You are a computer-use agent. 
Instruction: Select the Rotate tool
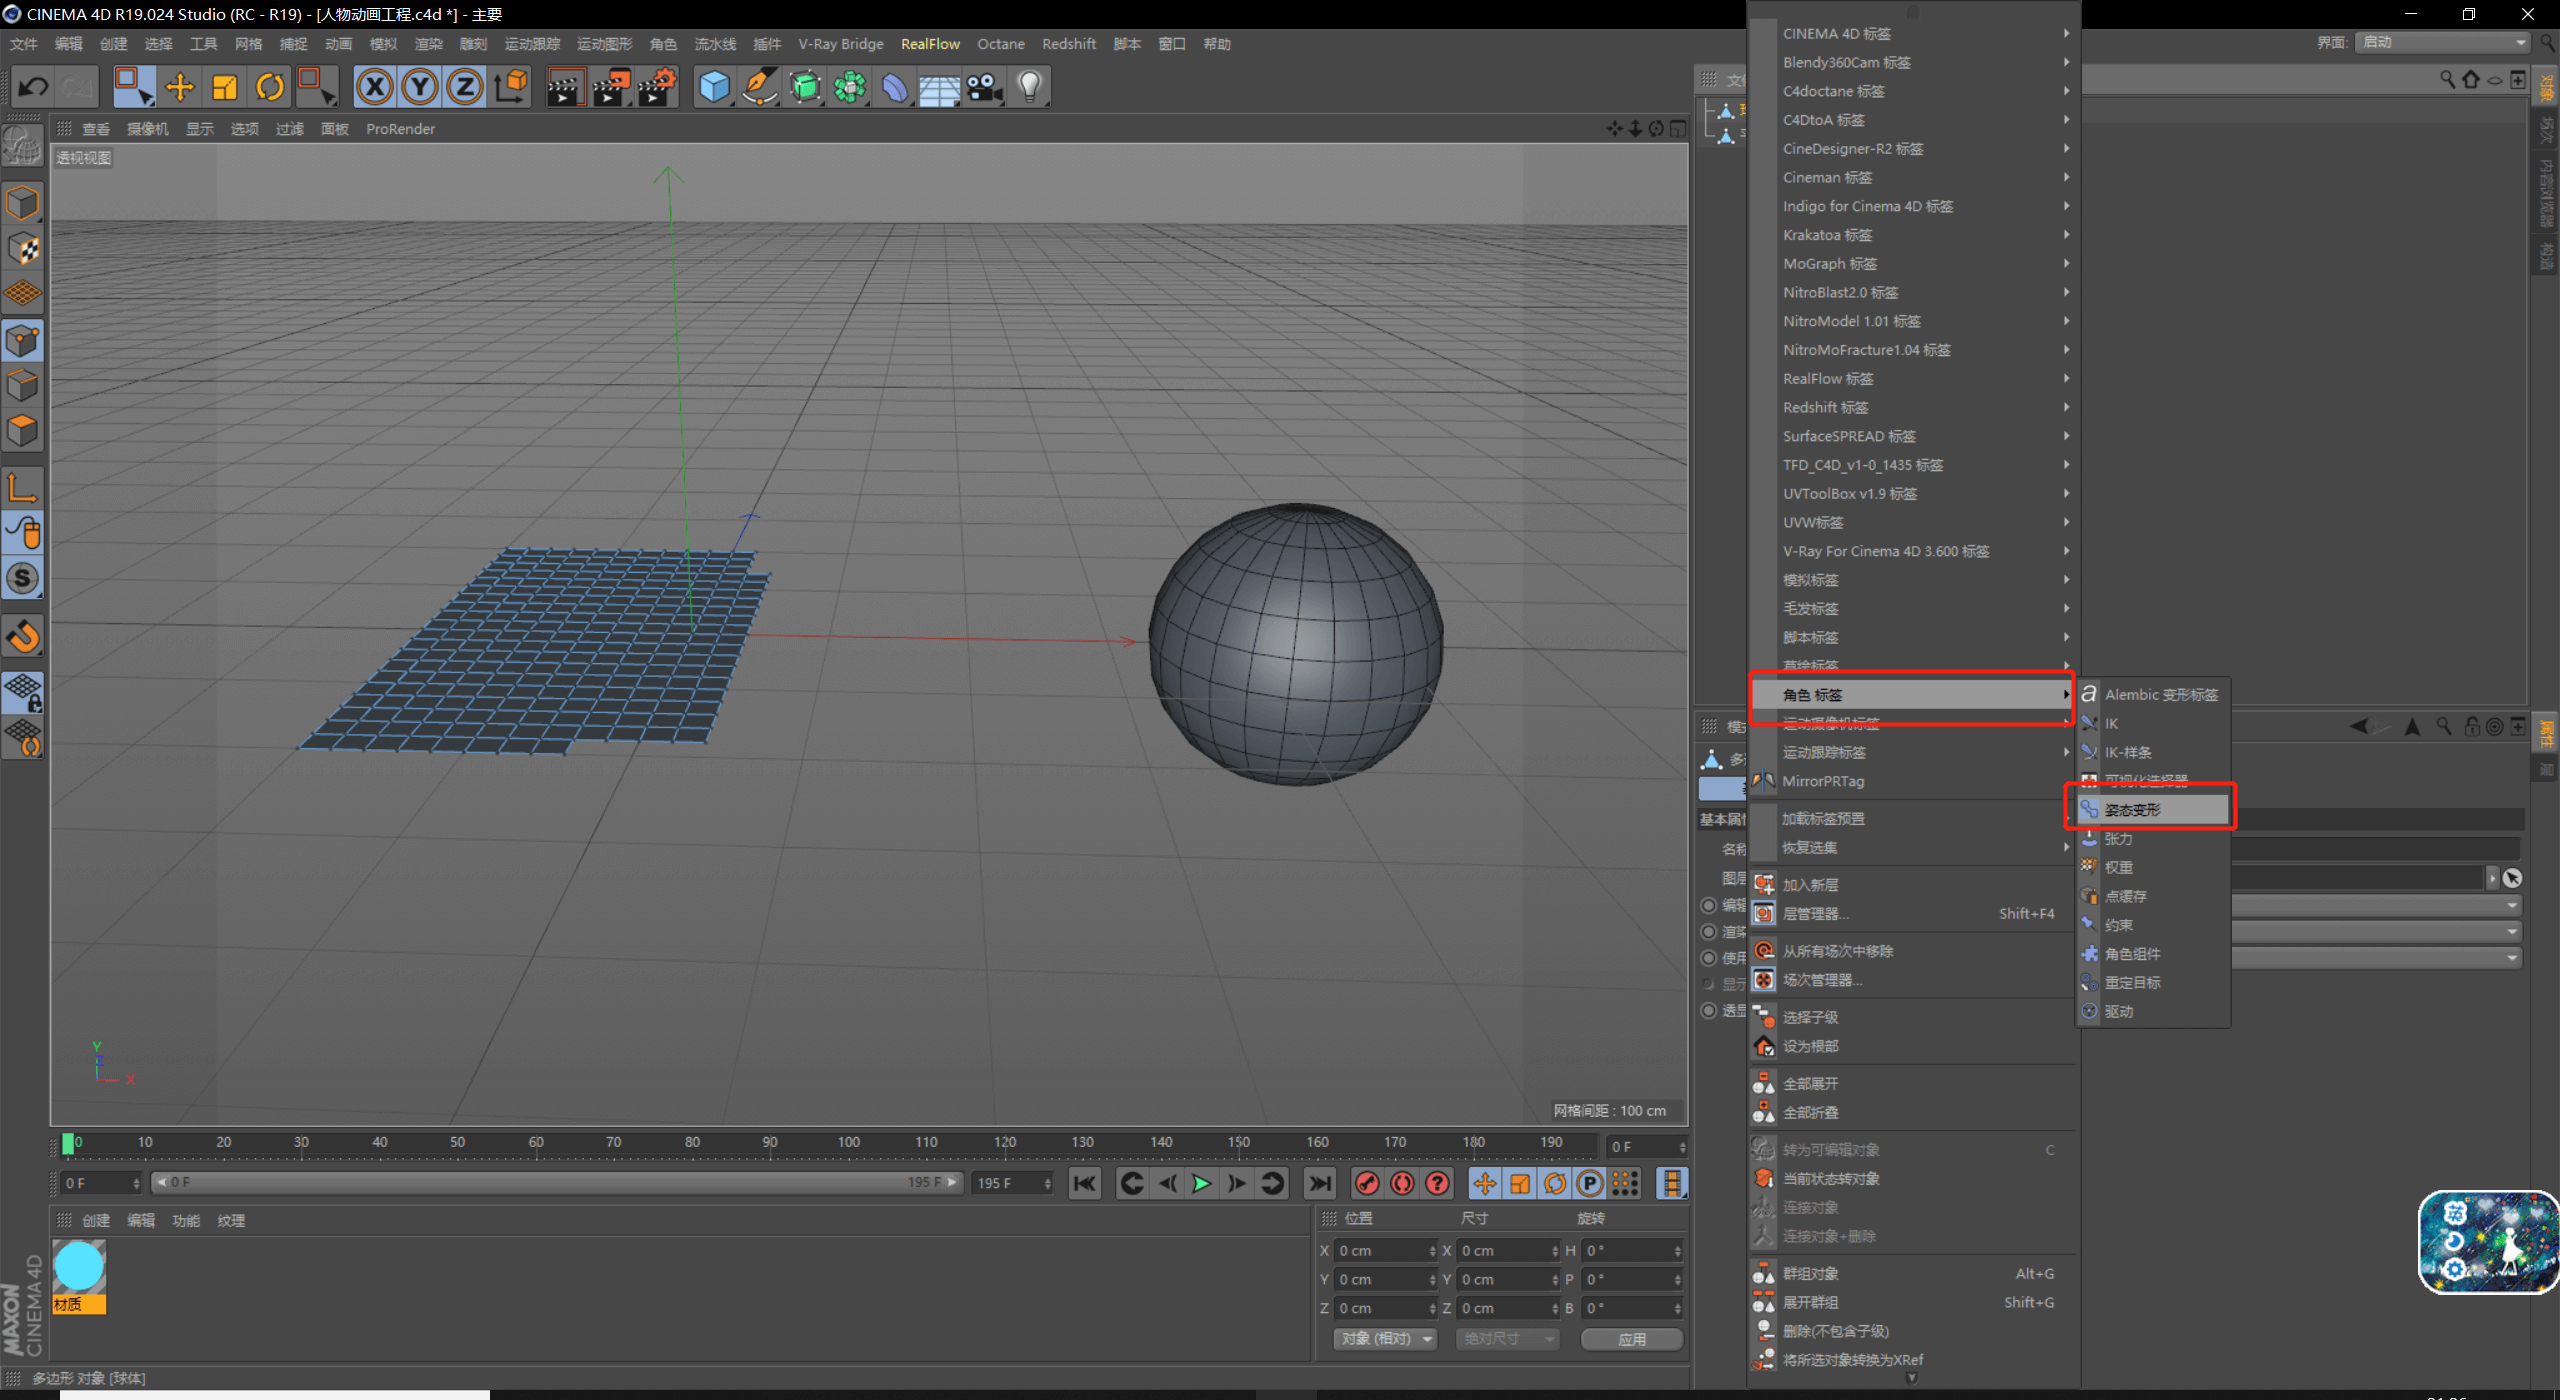point(270,87)
